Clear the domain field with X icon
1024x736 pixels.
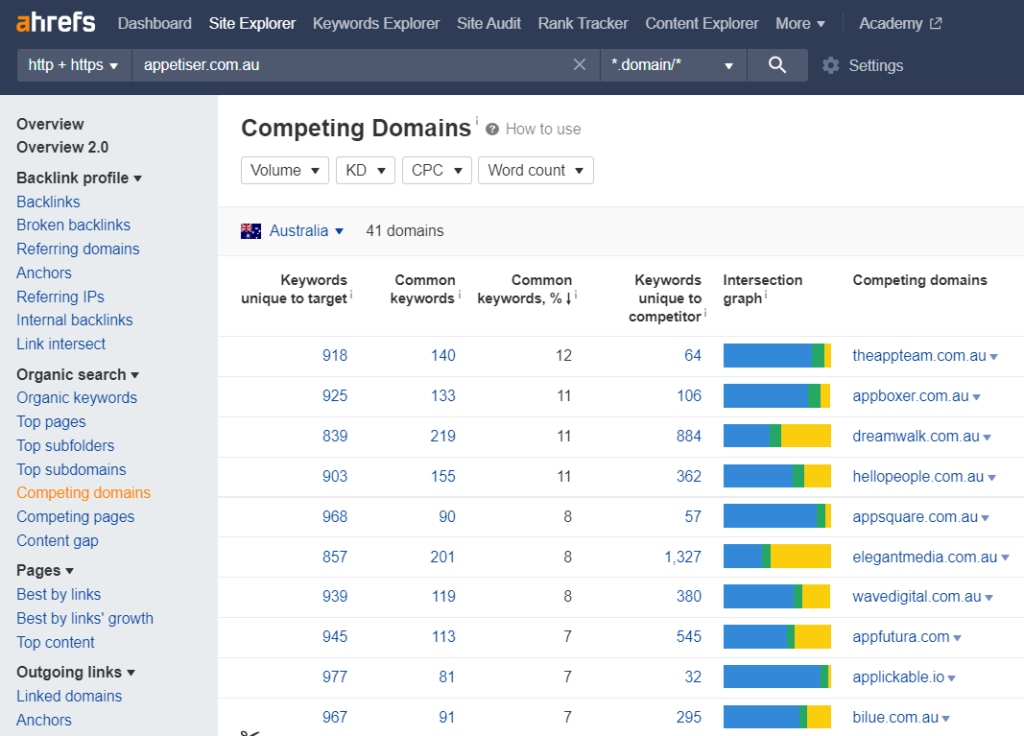click(x=579, y=65)
